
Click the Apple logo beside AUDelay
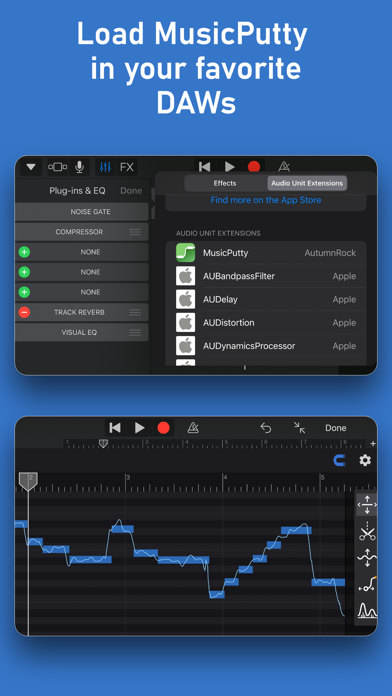pyautogui.click(x=186, y=300)
